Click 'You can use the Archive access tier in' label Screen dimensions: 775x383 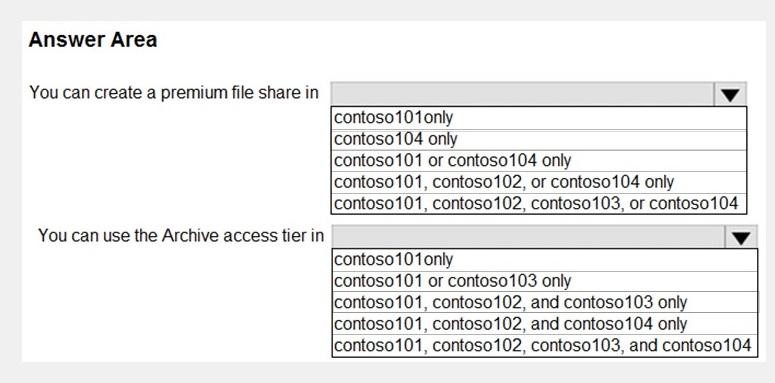click(x=181, y=235)
